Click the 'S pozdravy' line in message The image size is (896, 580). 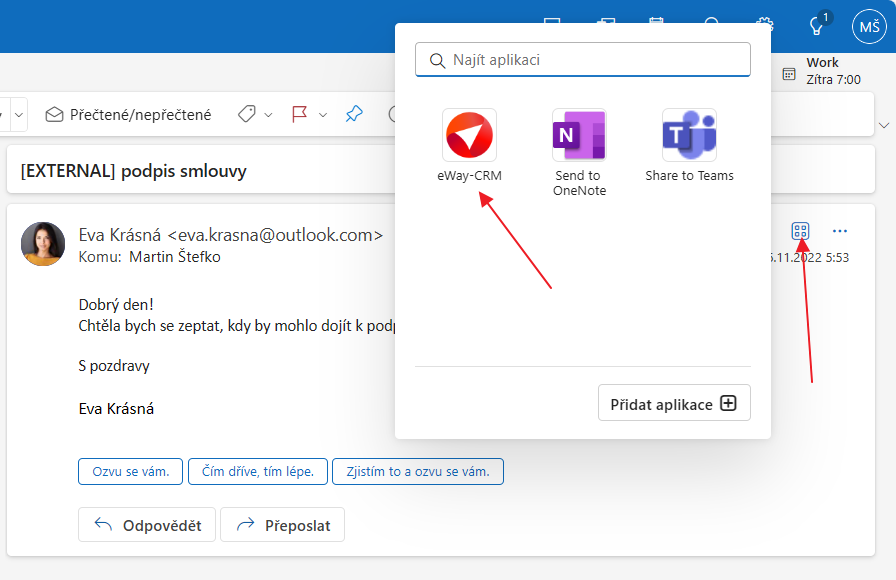coord(114,366)
